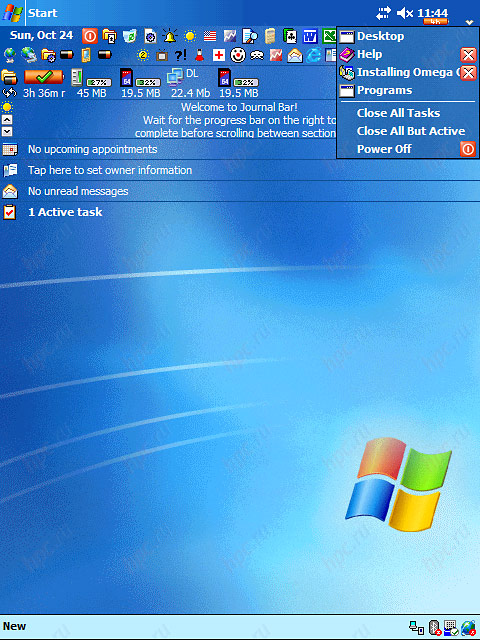Screen dimensions: 480x640
Task: Open the US flag regional icon
Action: click(210, 36)
